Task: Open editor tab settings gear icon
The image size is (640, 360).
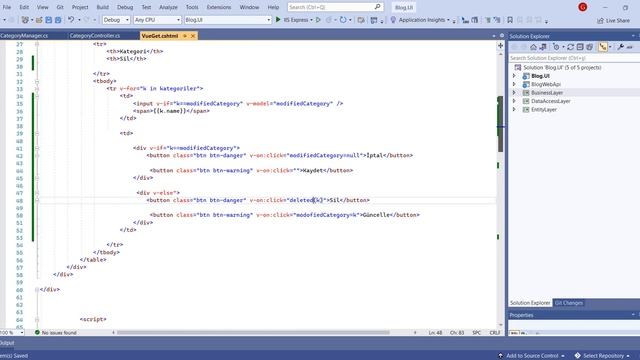Action: [x=502, y=36]
